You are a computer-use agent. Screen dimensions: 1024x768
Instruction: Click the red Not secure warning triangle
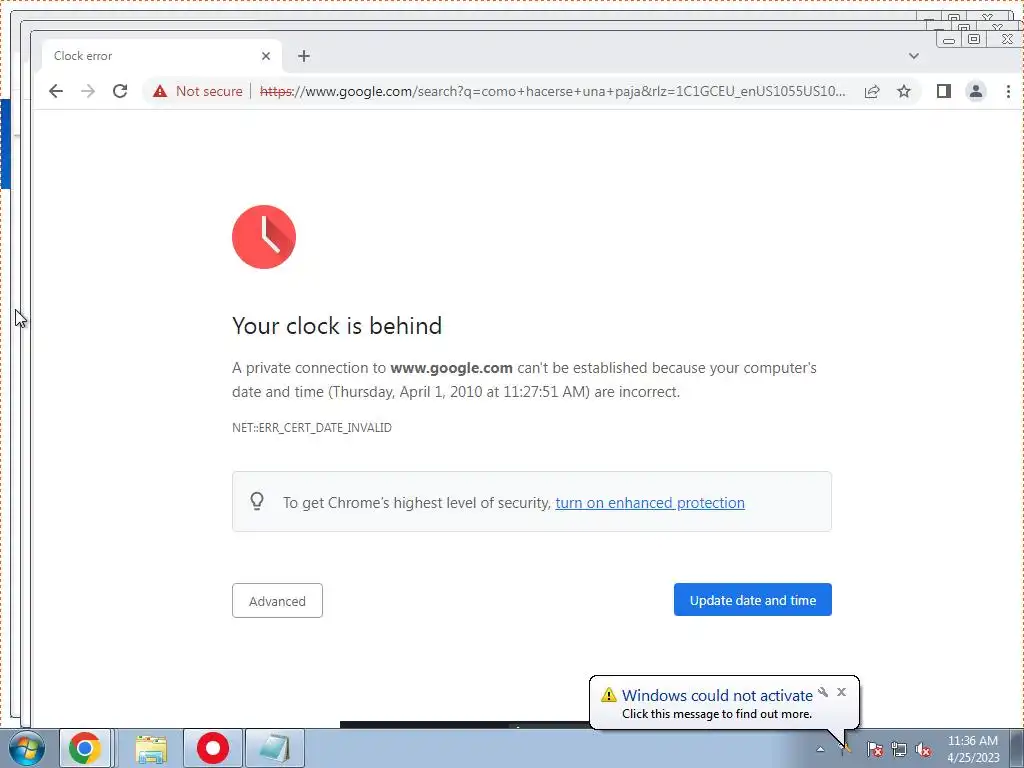click(160, 91)
